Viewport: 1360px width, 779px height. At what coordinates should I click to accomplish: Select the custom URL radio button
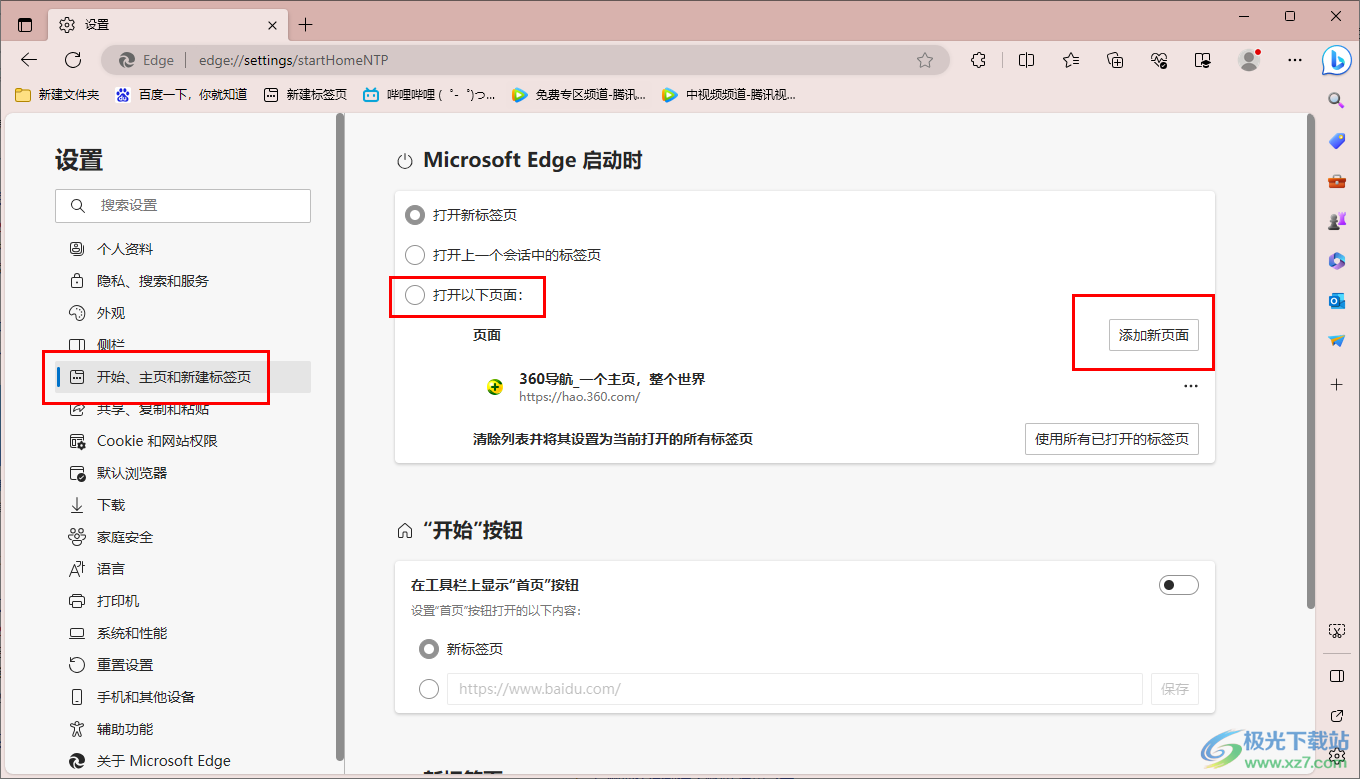click(429, 689)
